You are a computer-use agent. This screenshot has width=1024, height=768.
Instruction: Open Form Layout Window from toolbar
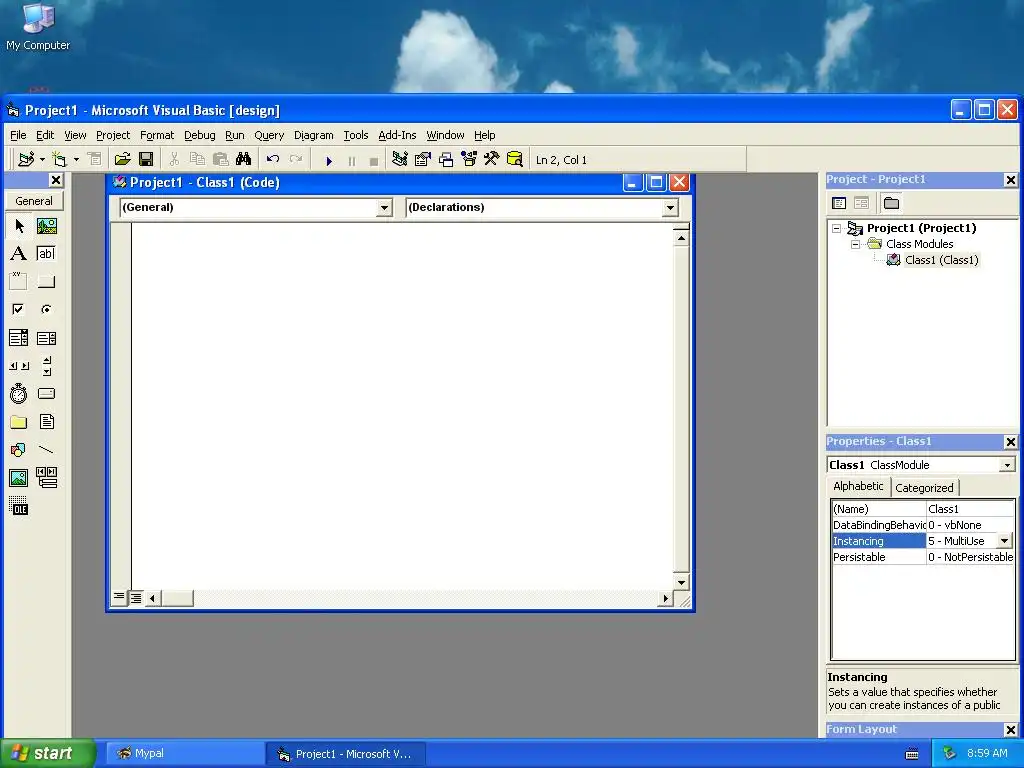[446, 159]
